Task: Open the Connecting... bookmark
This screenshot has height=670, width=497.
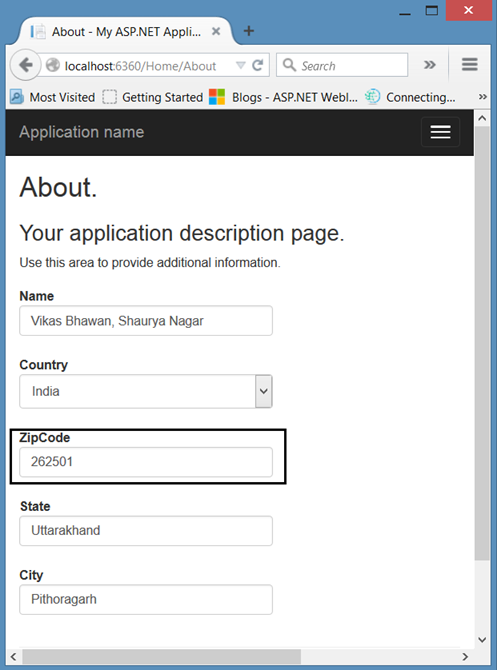Action: click(x=410, y=97)
